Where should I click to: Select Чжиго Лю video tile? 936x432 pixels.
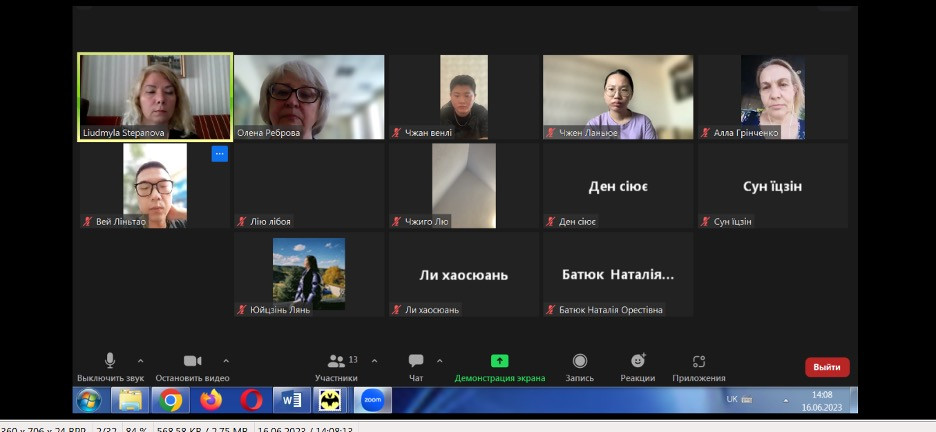tap(464, 186)
